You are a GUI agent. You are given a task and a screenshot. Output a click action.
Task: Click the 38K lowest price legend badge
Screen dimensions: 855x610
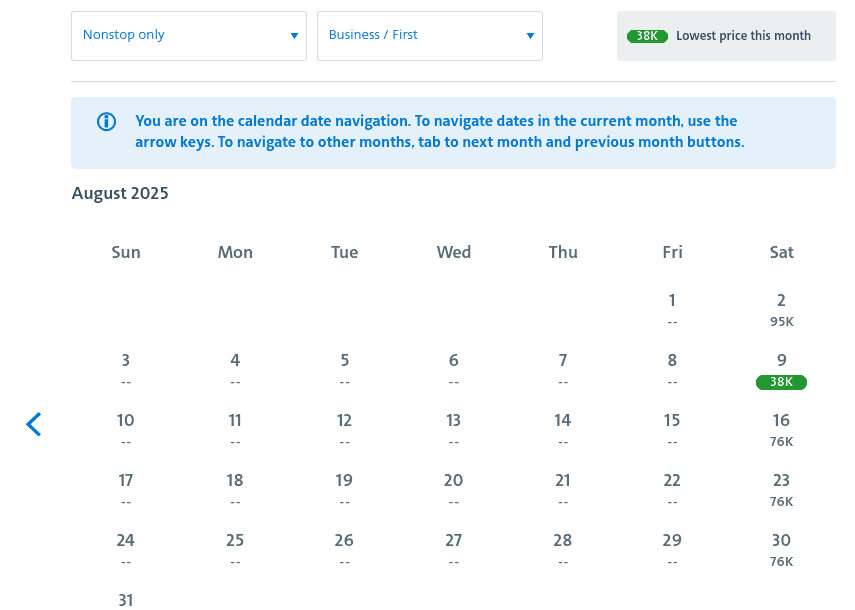tap(647, 36)
